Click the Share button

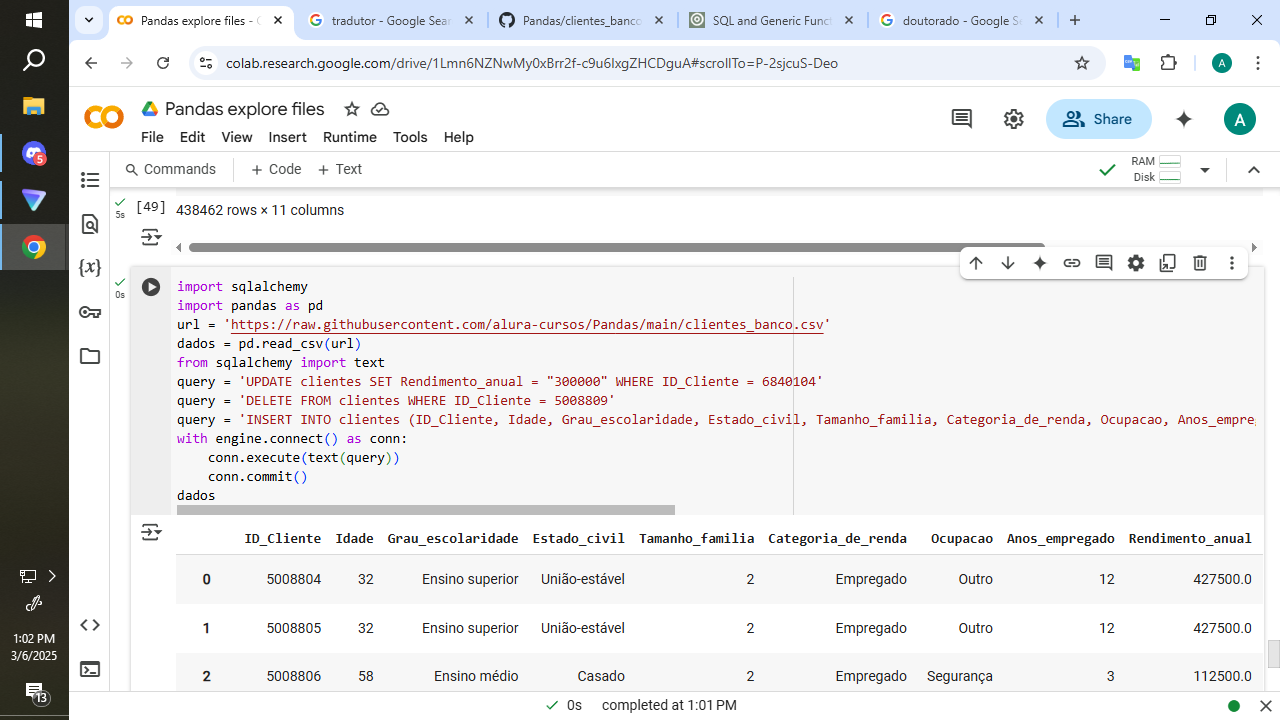tap(1098, 119)
